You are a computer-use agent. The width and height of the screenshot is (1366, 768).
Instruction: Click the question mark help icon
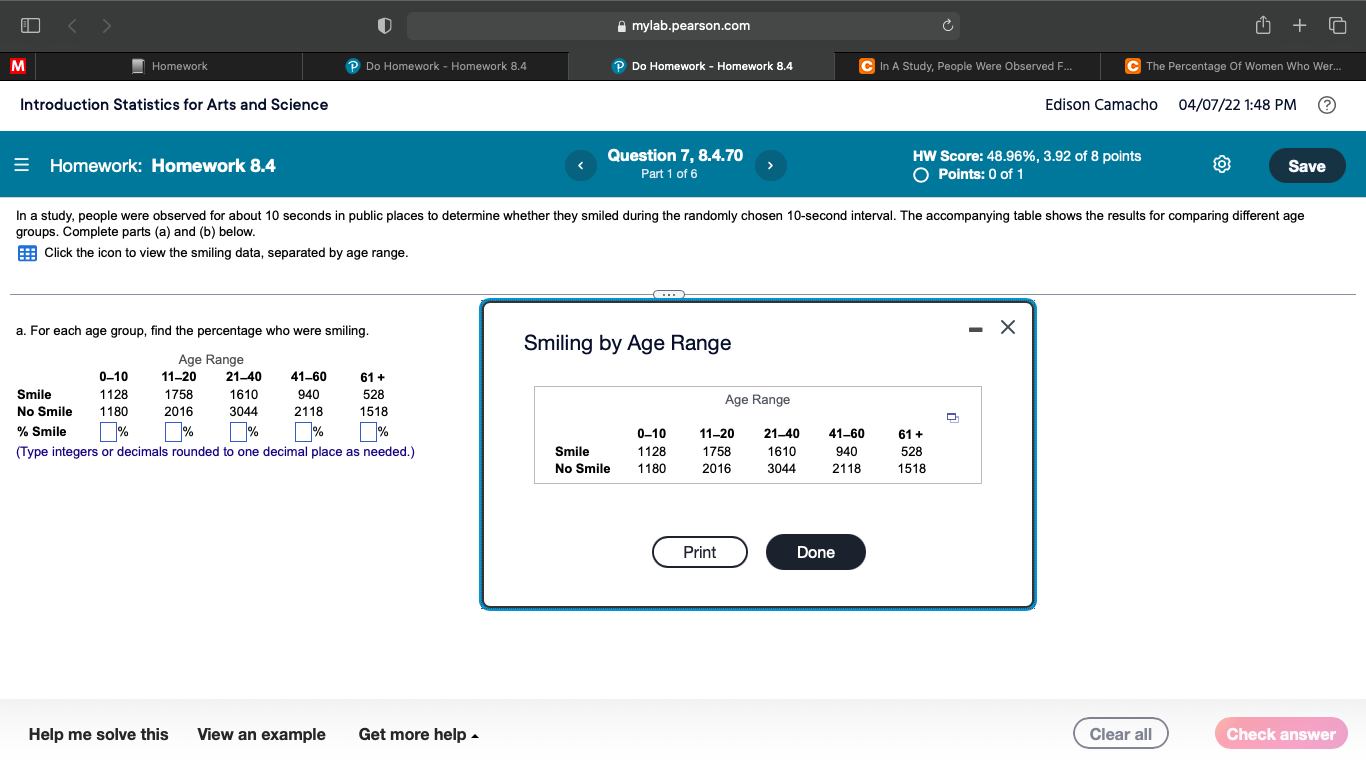[1327, 104]
